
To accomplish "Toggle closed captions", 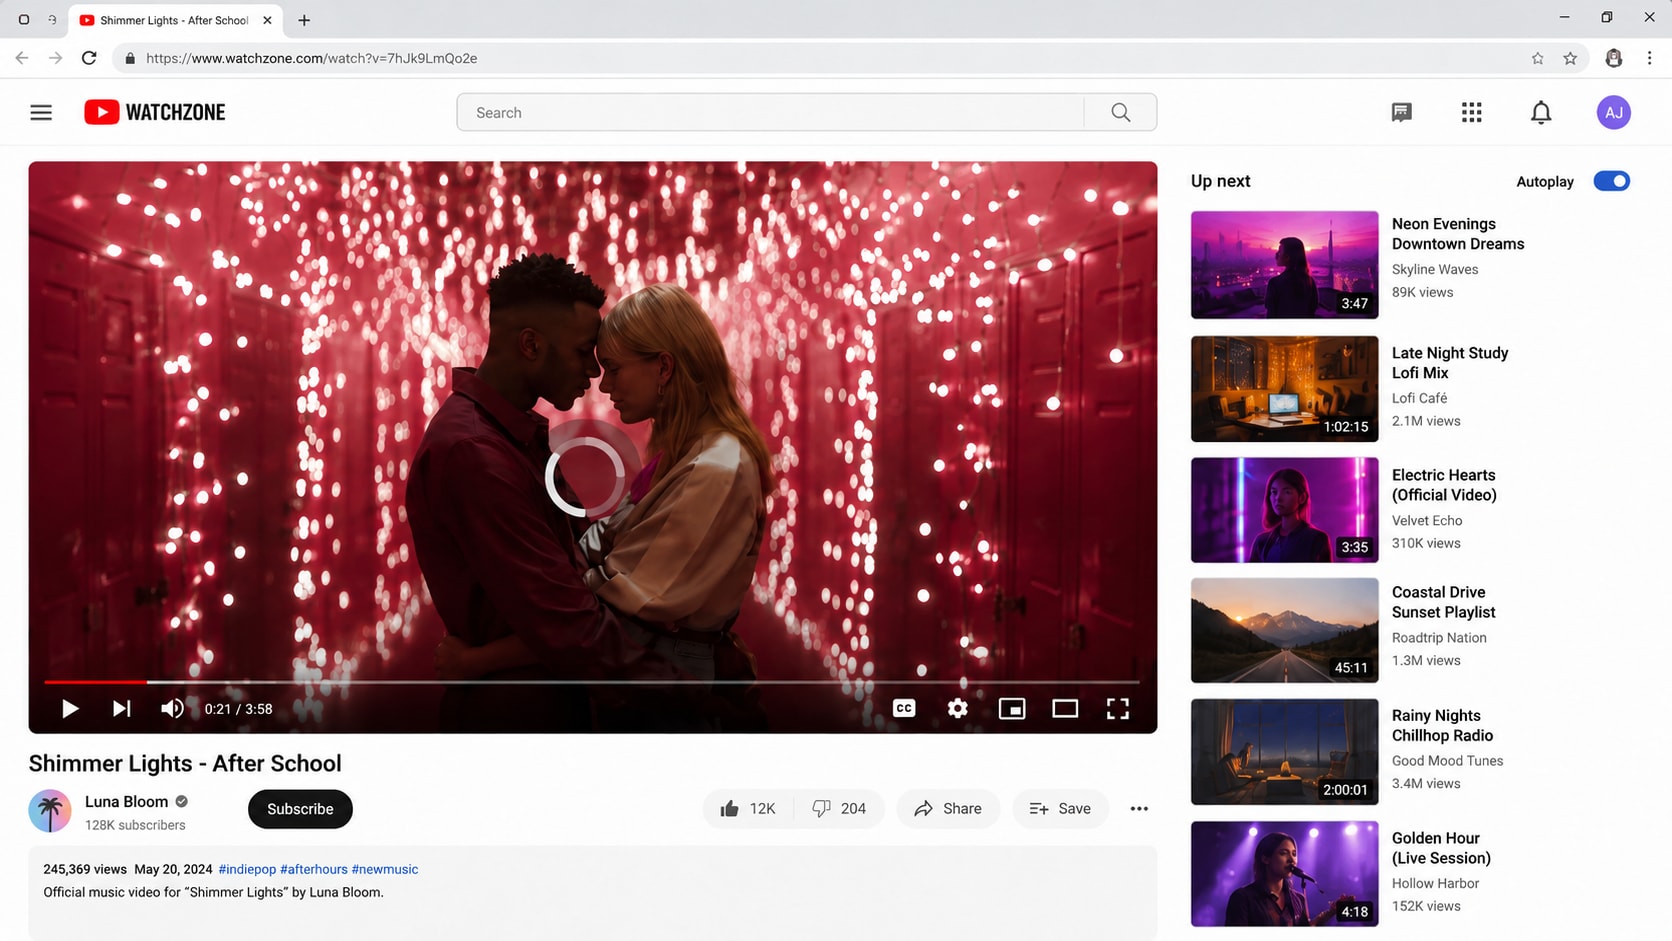I will 904,708.
